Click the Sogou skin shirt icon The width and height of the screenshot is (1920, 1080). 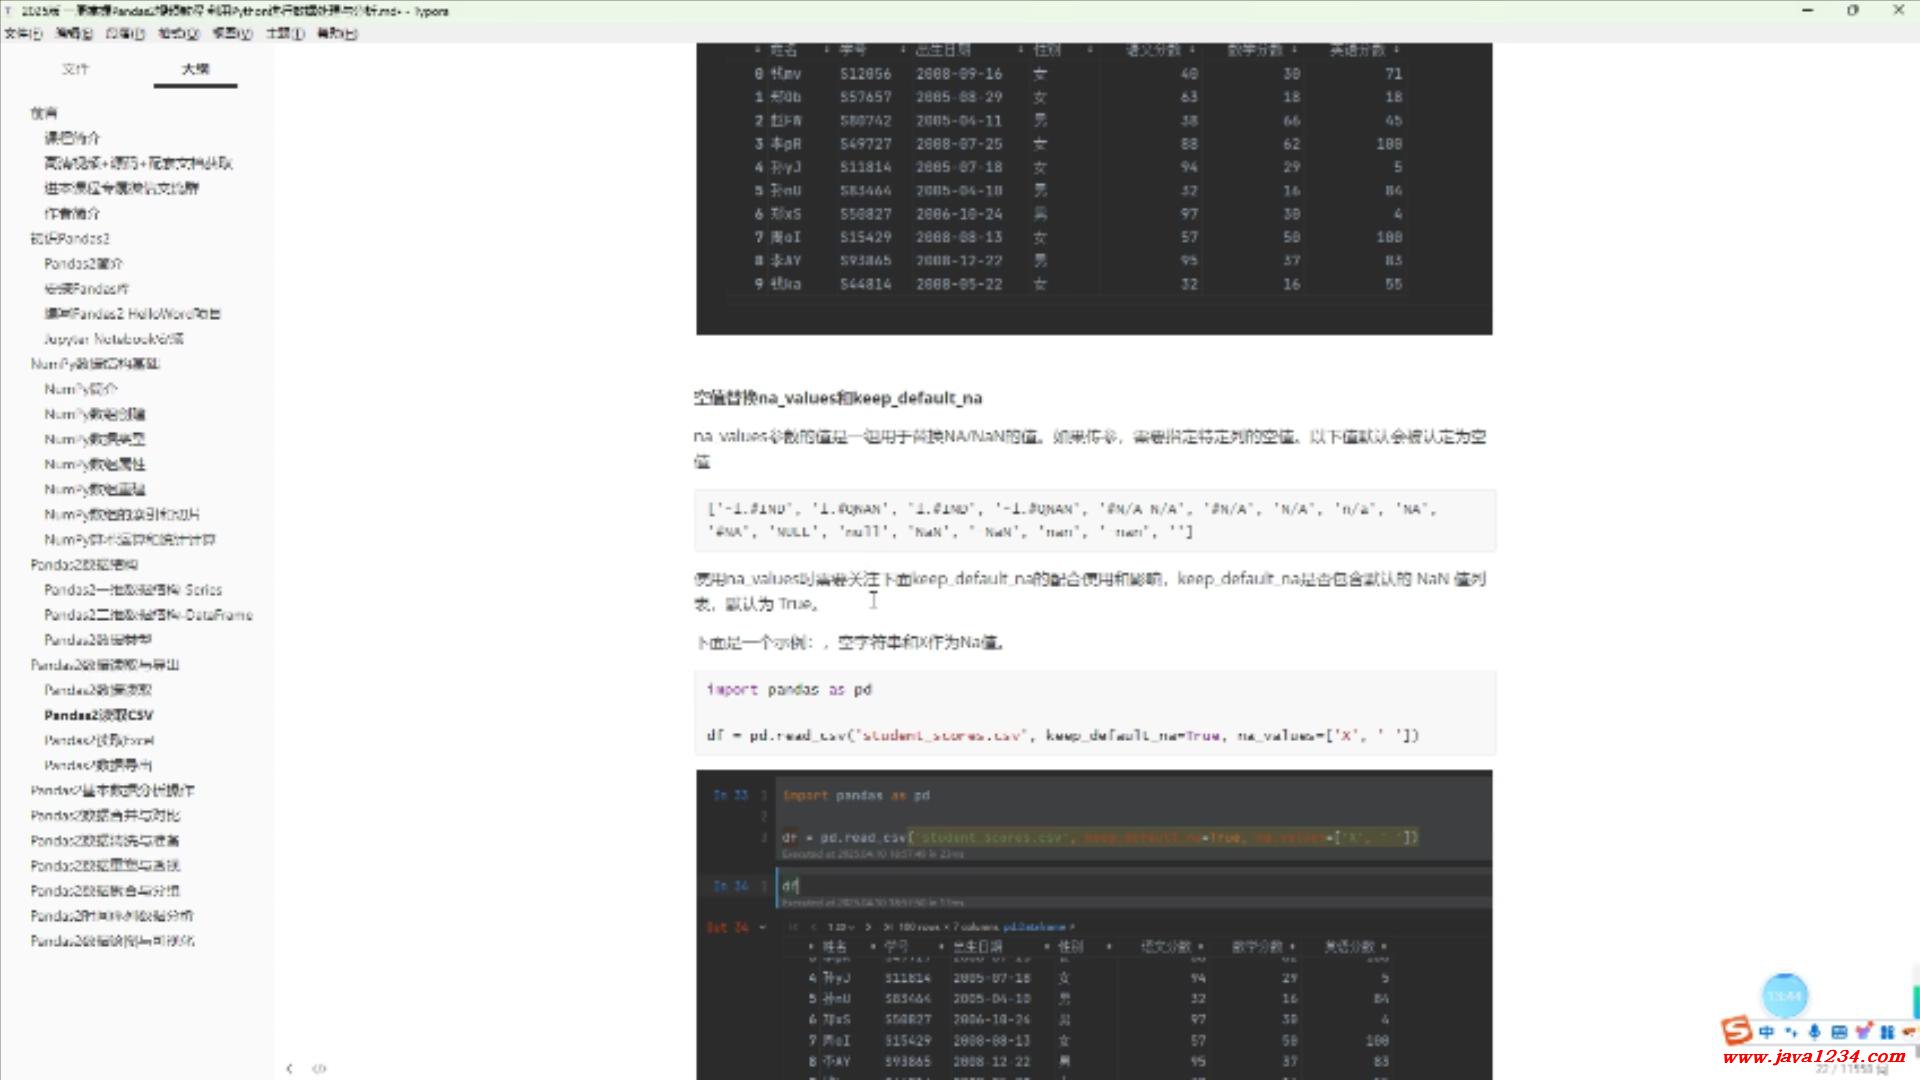tap(1863, 1031)
